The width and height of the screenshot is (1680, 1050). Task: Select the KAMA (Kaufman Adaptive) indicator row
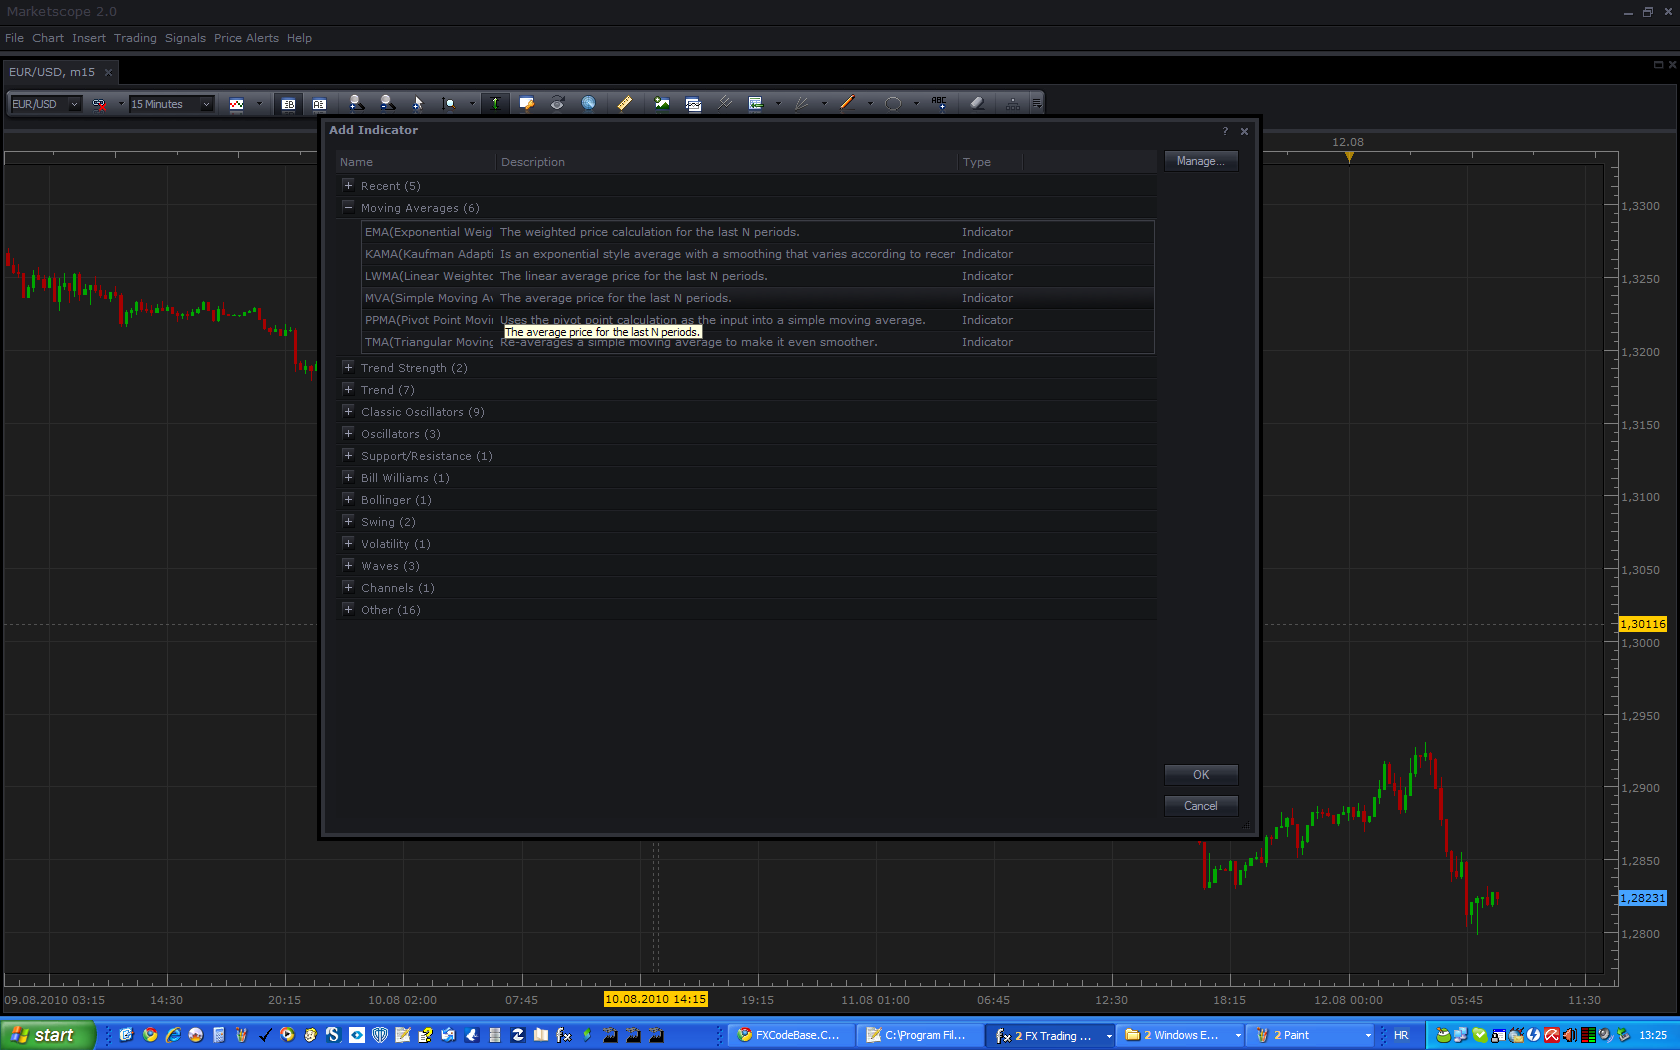(757, 254)
